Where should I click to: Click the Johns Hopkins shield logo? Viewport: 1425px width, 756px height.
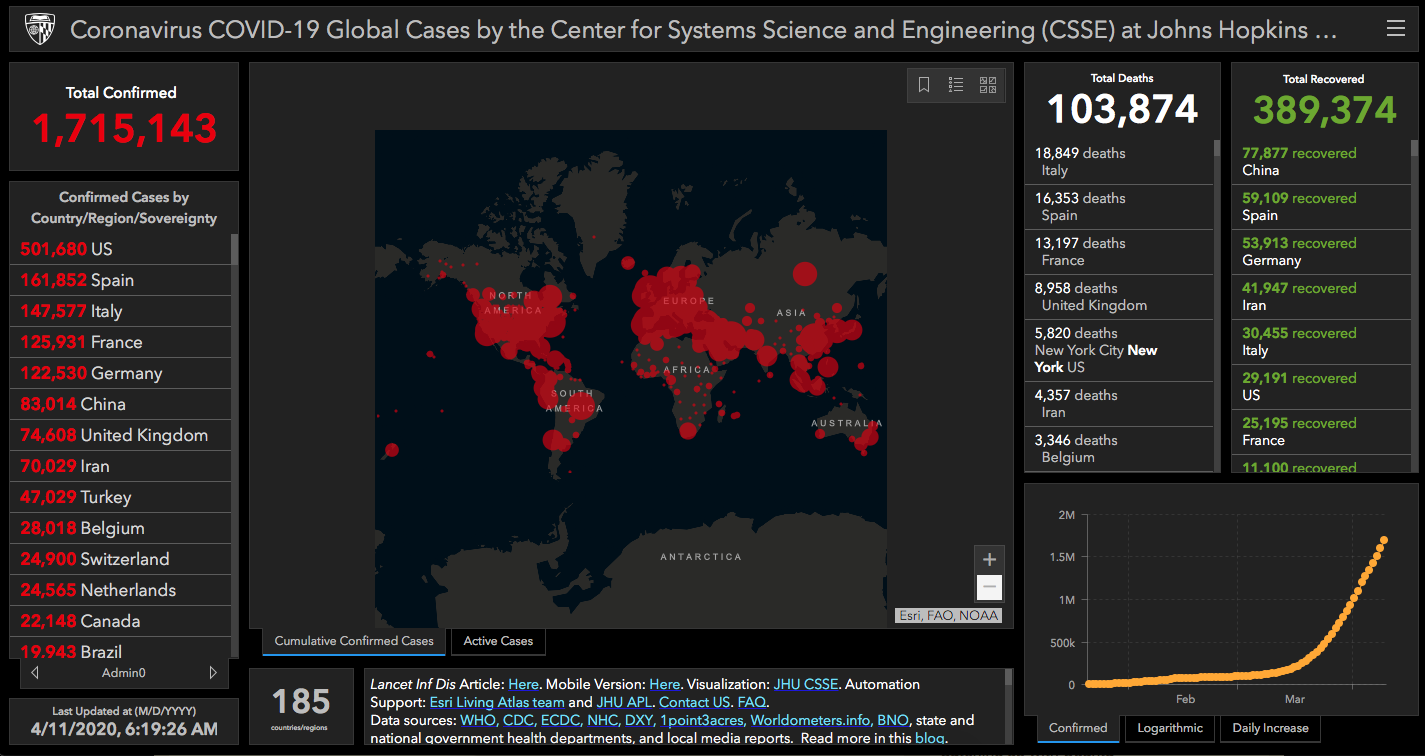coord(39,29)
